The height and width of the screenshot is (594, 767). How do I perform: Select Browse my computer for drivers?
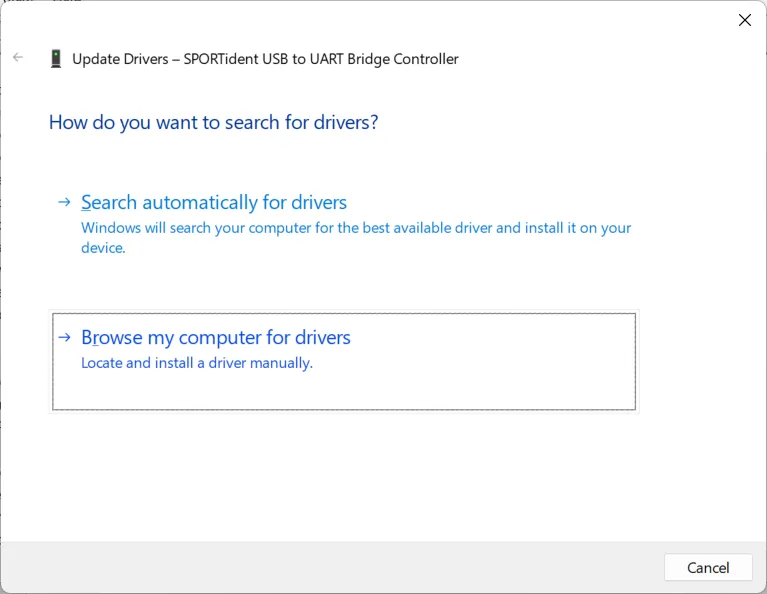click(x=216, y=337)
